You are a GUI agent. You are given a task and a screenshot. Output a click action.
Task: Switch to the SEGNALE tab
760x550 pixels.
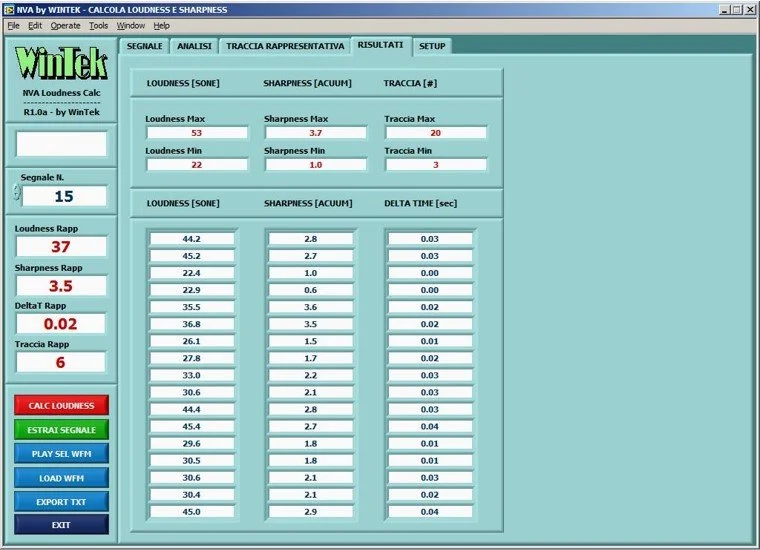[144, 46]
